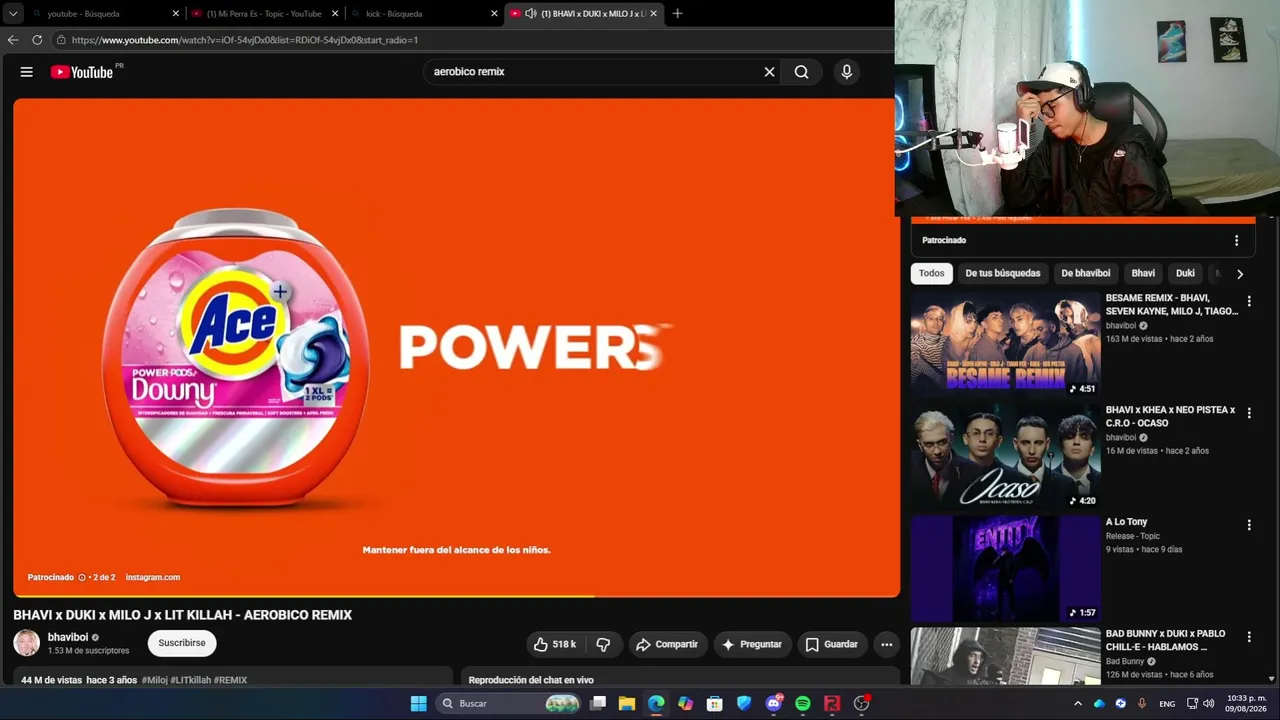The height and width of the screenshot is (720, 1280).
Task: Open Microsoft Store from the taskbar
Action: tap(715, 703)
